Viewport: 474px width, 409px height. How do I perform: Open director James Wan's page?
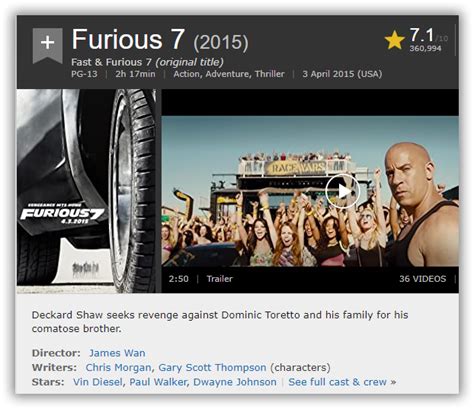(x=117, y=353)
